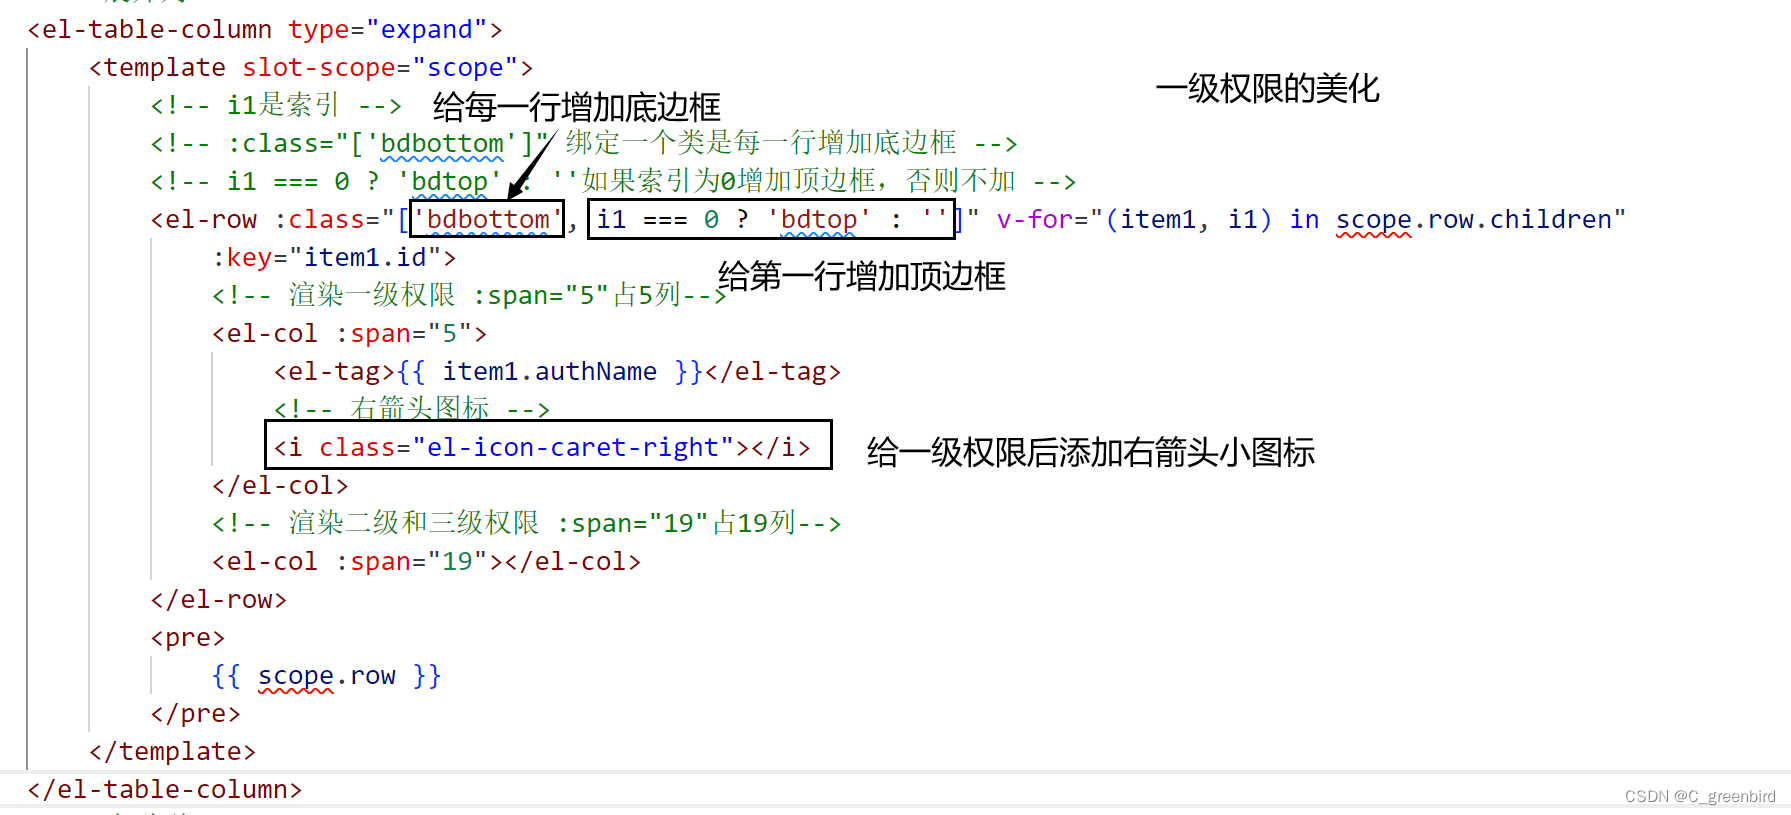Click the comment '右箭头图标'
This screenshot has width=1791, height=815.
pyautogui.click(x=411, y=408)
